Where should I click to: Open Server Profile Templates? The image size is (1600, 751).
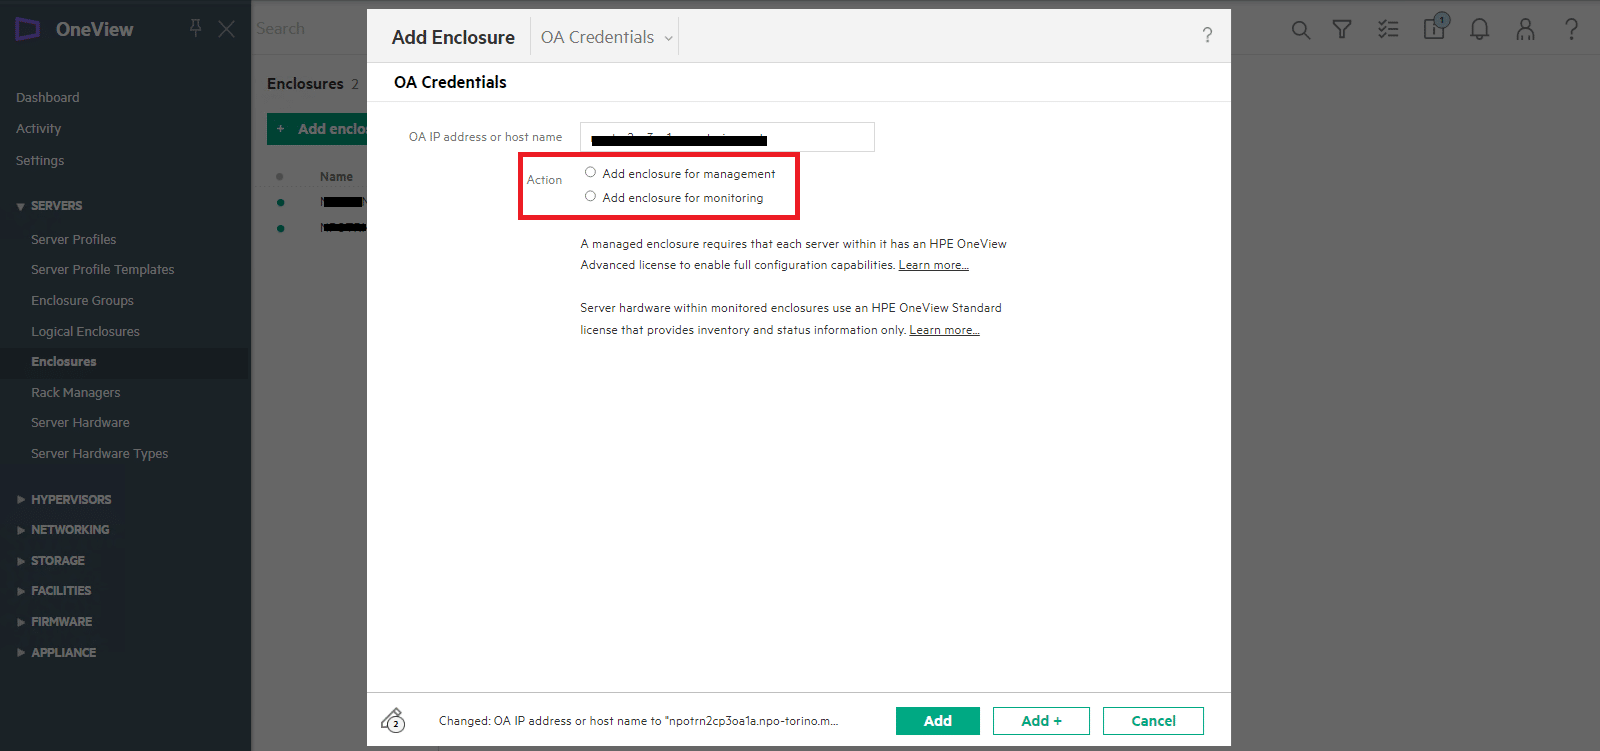point(103,269)
